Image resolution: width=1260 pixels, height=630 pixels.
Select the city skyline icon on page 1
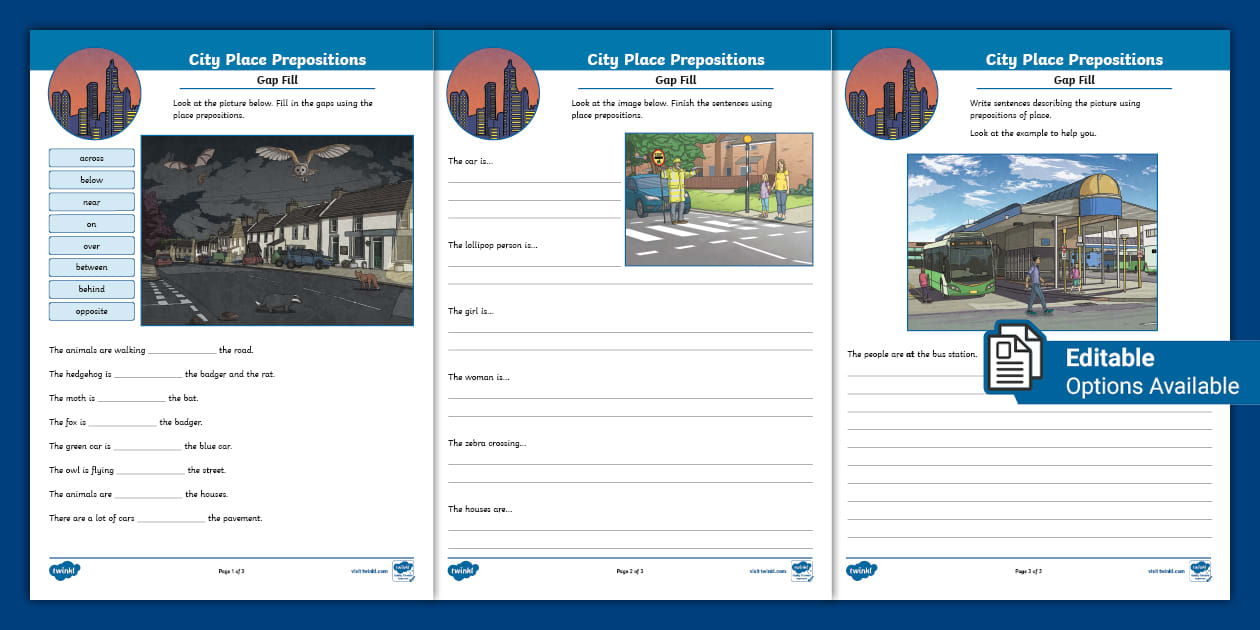(x=94, y=94)
